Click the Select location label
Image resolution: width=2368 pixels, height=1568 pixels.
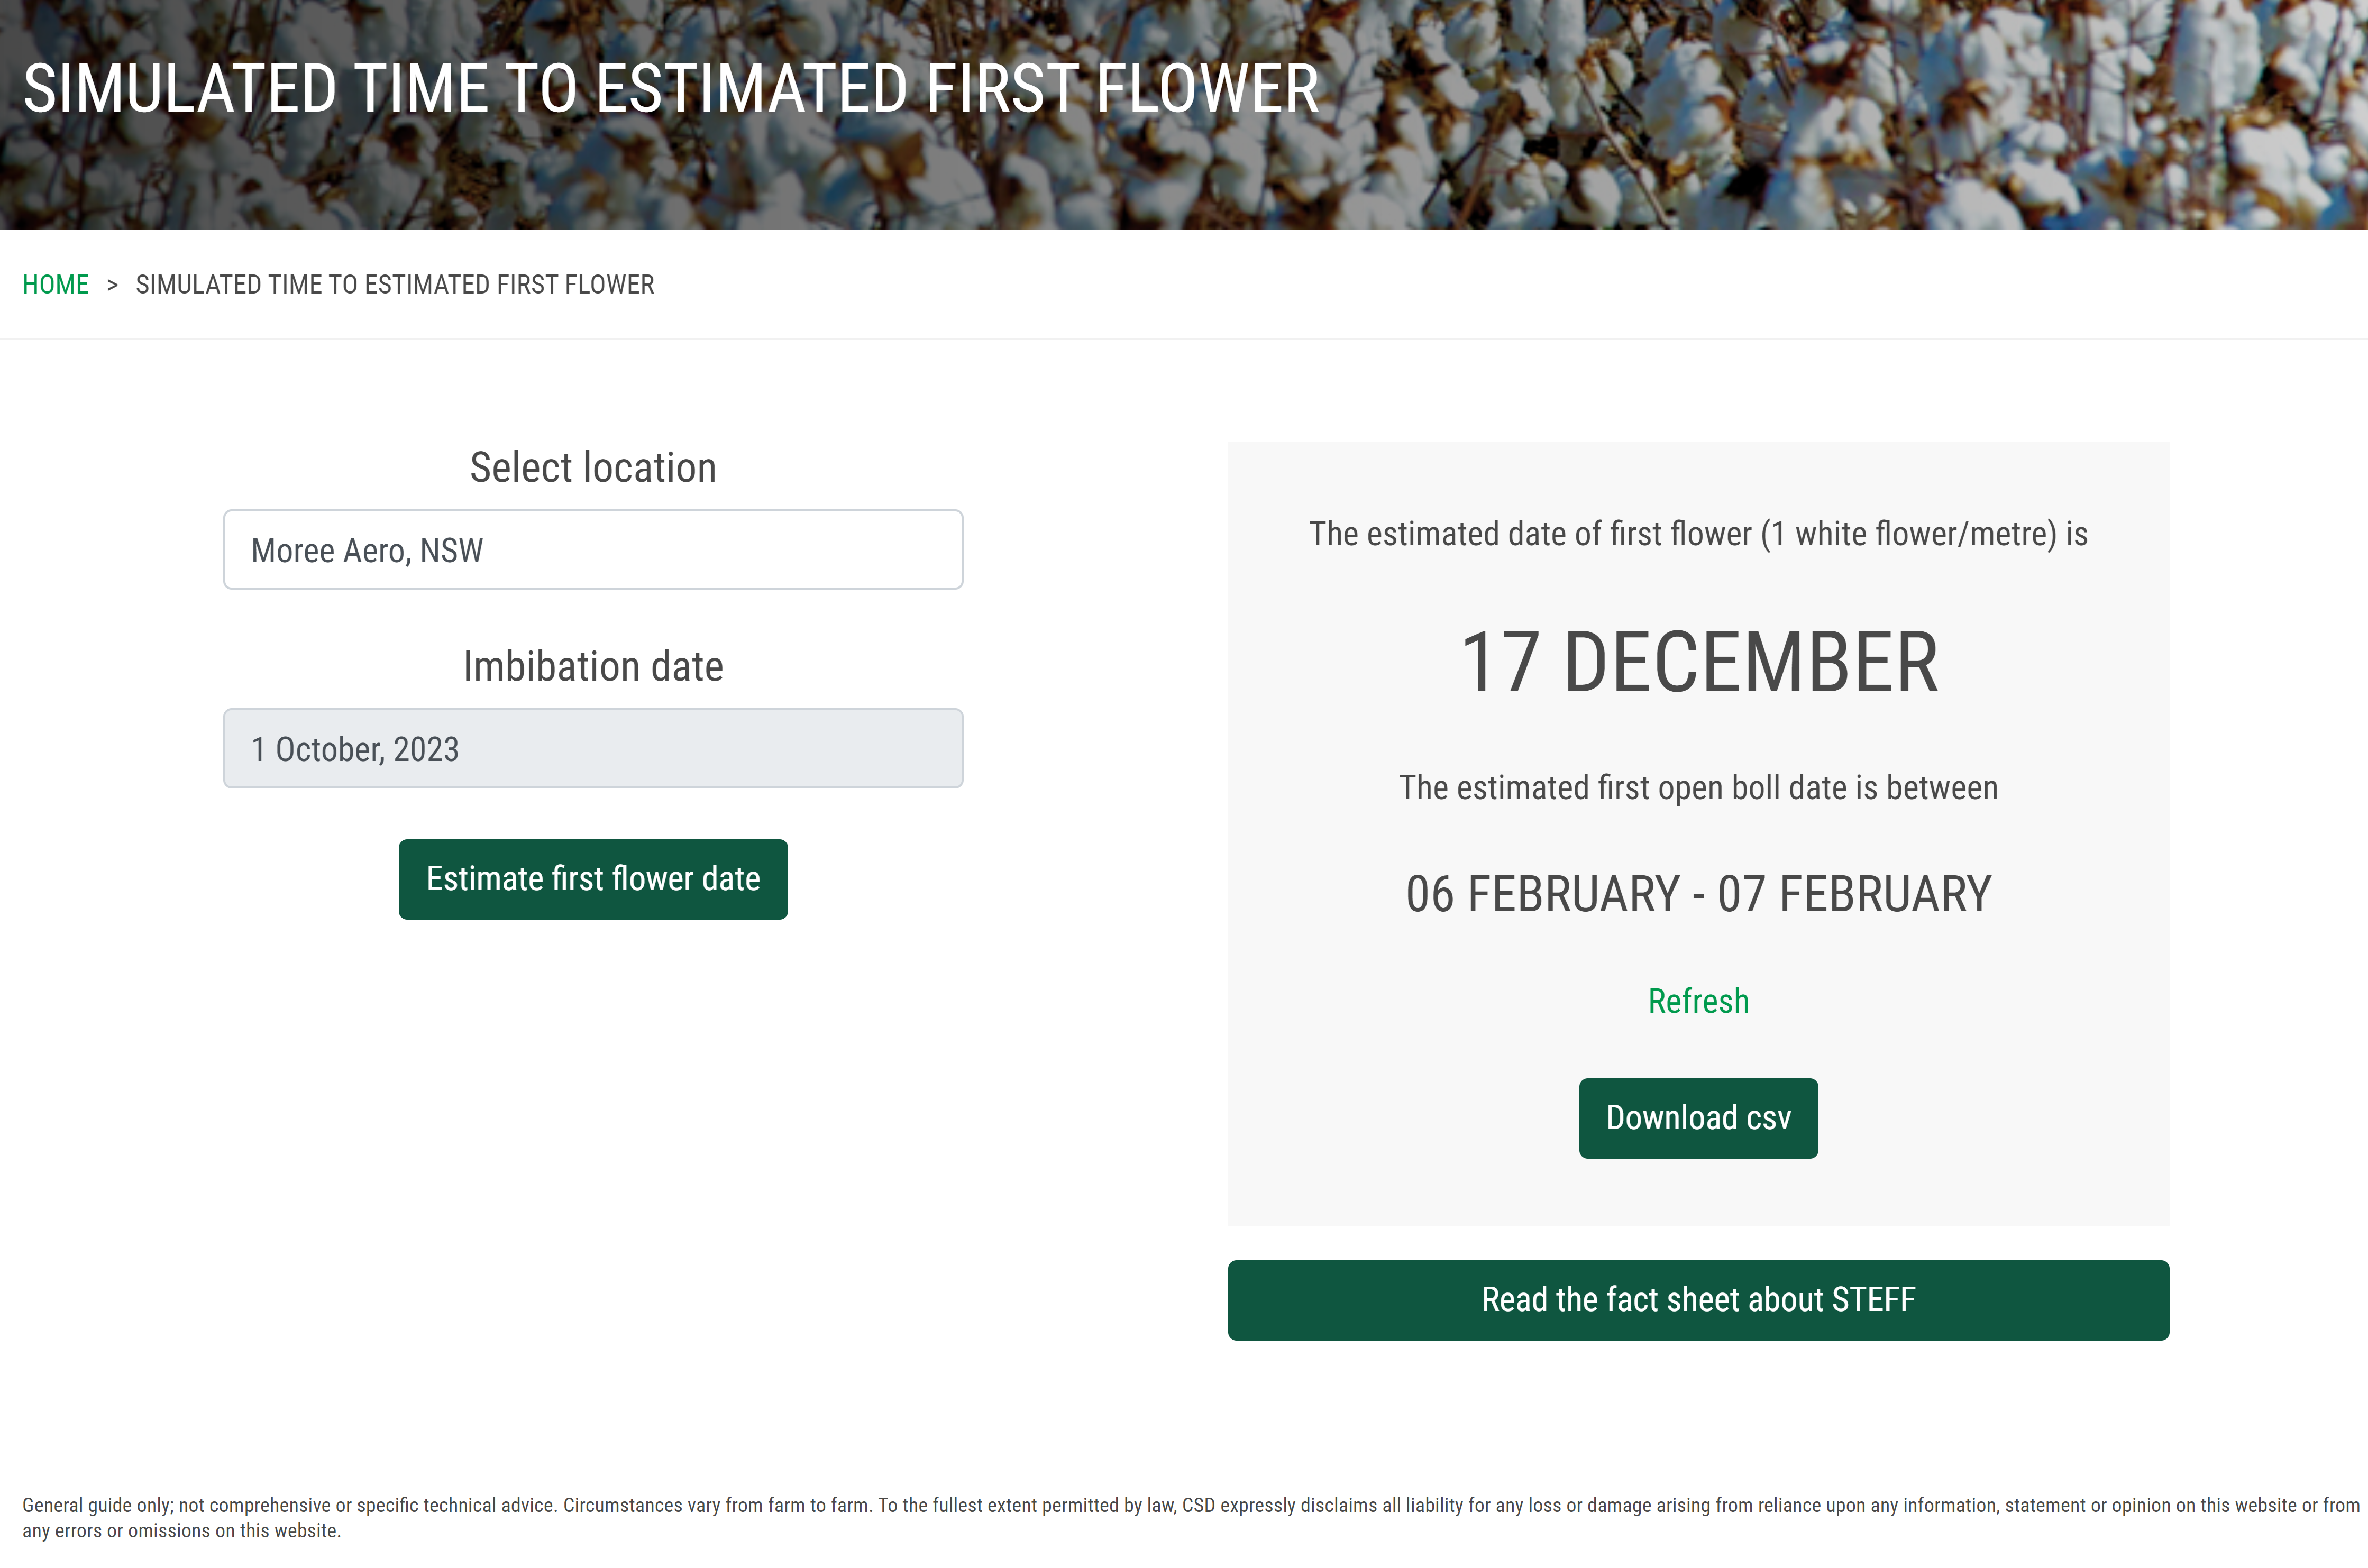tap(593, 468)
